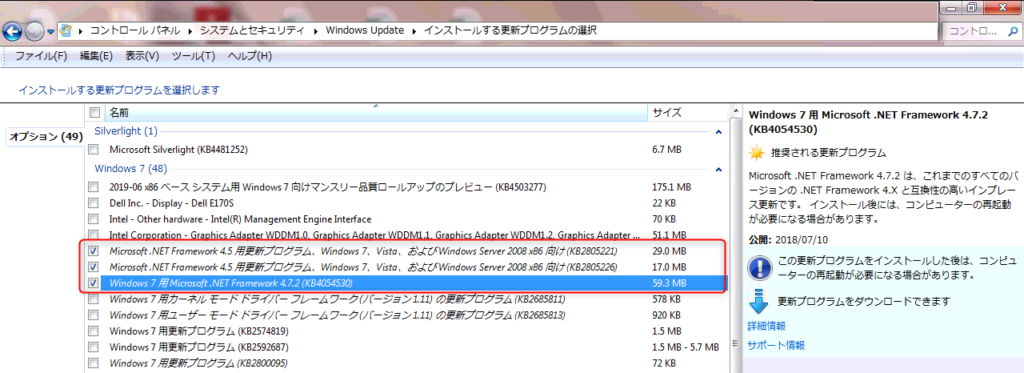The height and width of the screenshot is (373, 1024).
Task: Click the 175.1 MB size value
Action: point(671,187)
